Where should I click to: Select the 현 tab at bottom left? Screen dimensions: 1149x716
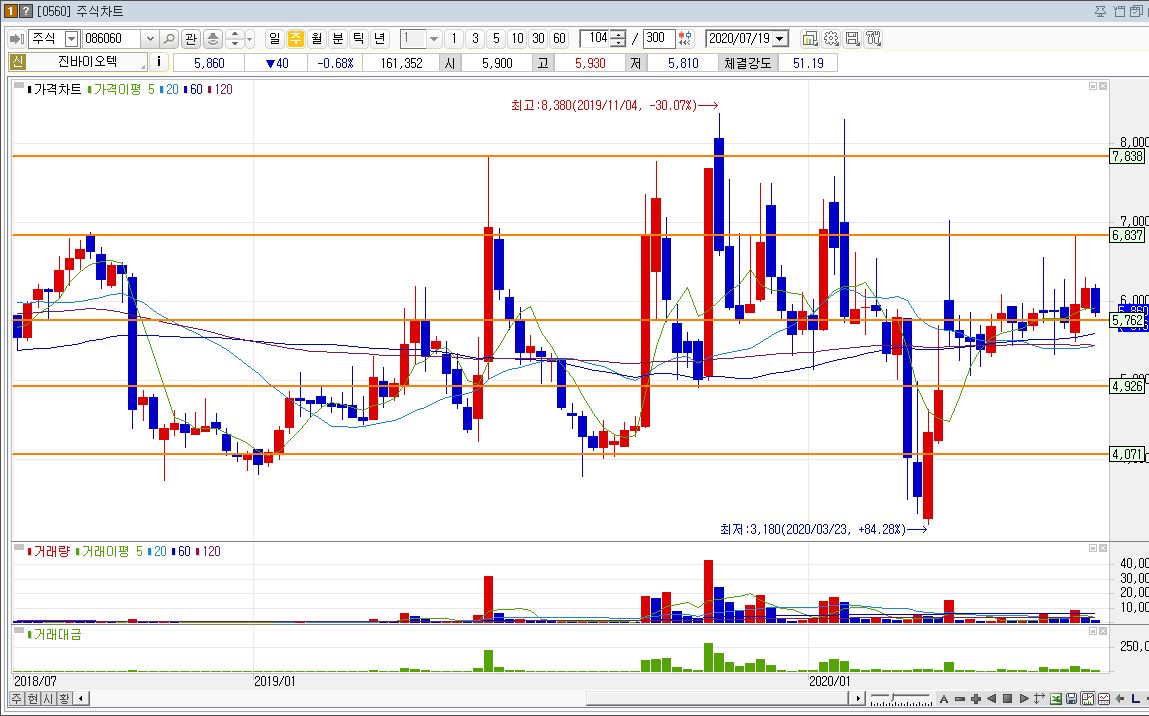(x=33, y=698)
